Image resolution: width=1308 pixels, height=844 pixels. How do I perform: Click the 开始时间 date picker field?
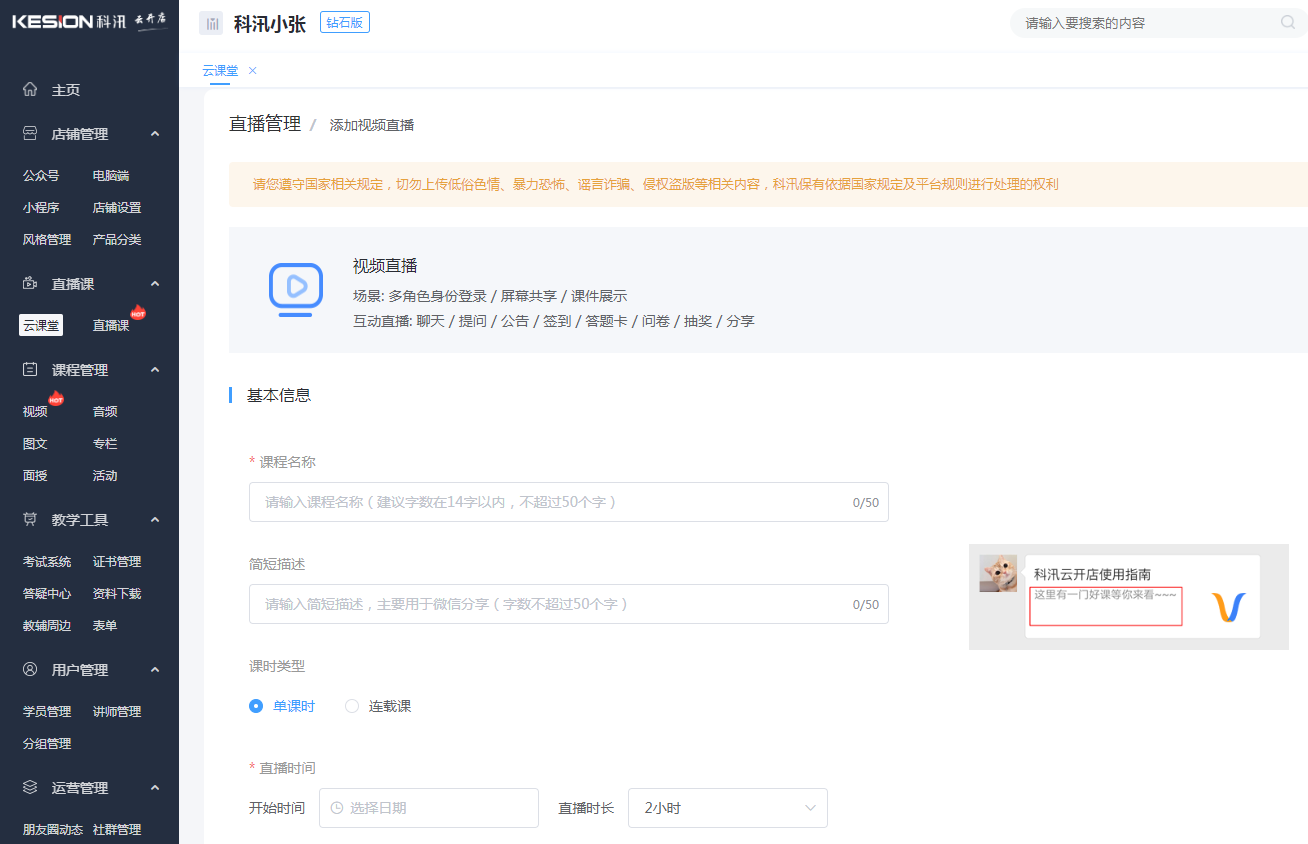(428, 808)
